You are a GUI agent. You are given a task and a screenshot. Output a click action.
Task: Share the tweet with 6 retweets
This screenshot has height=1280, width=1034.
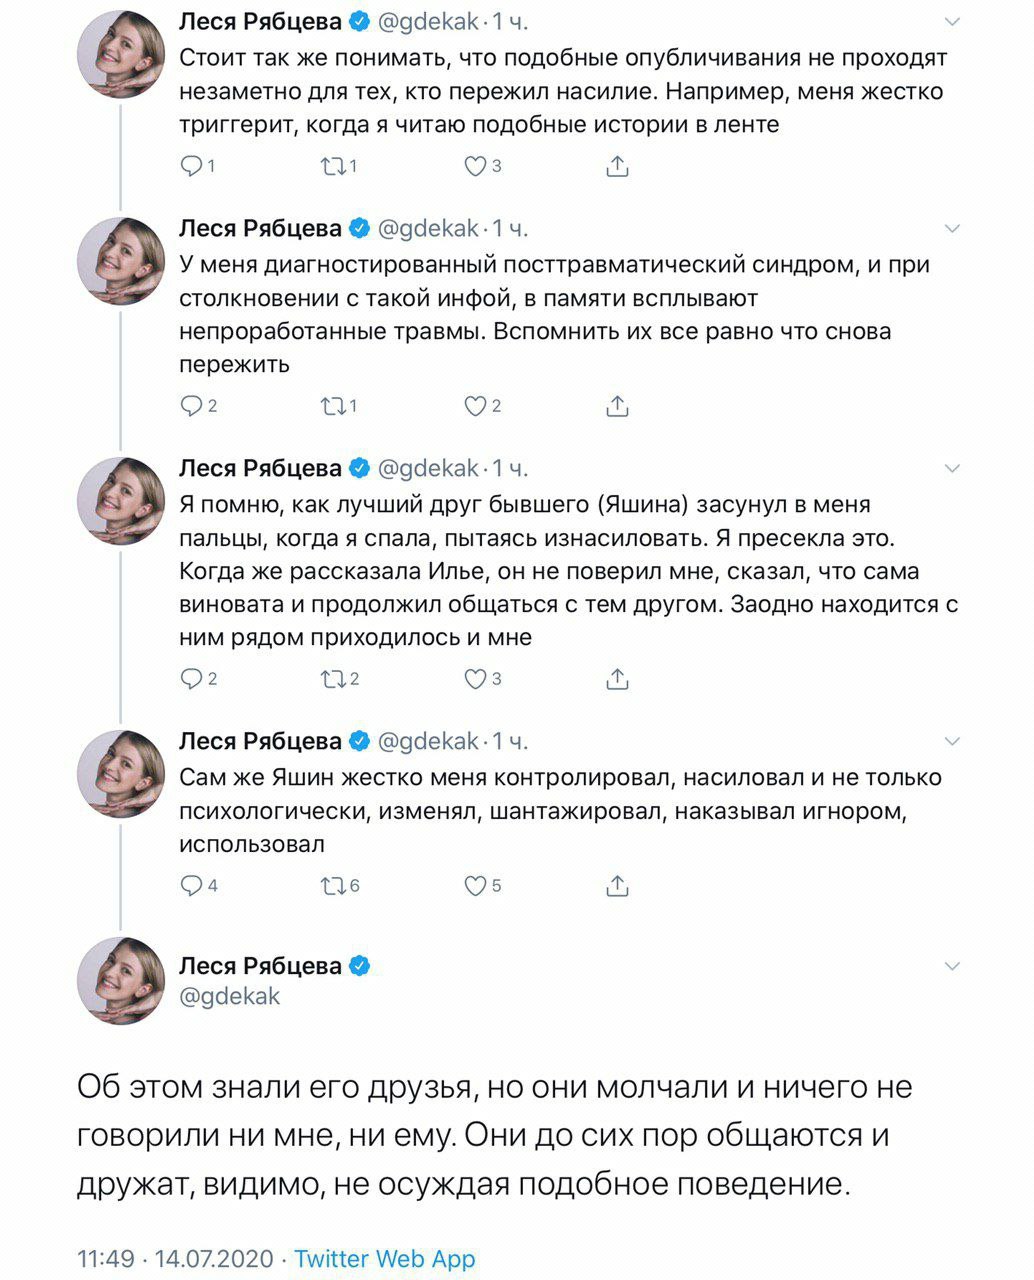(x=617, y=886)
